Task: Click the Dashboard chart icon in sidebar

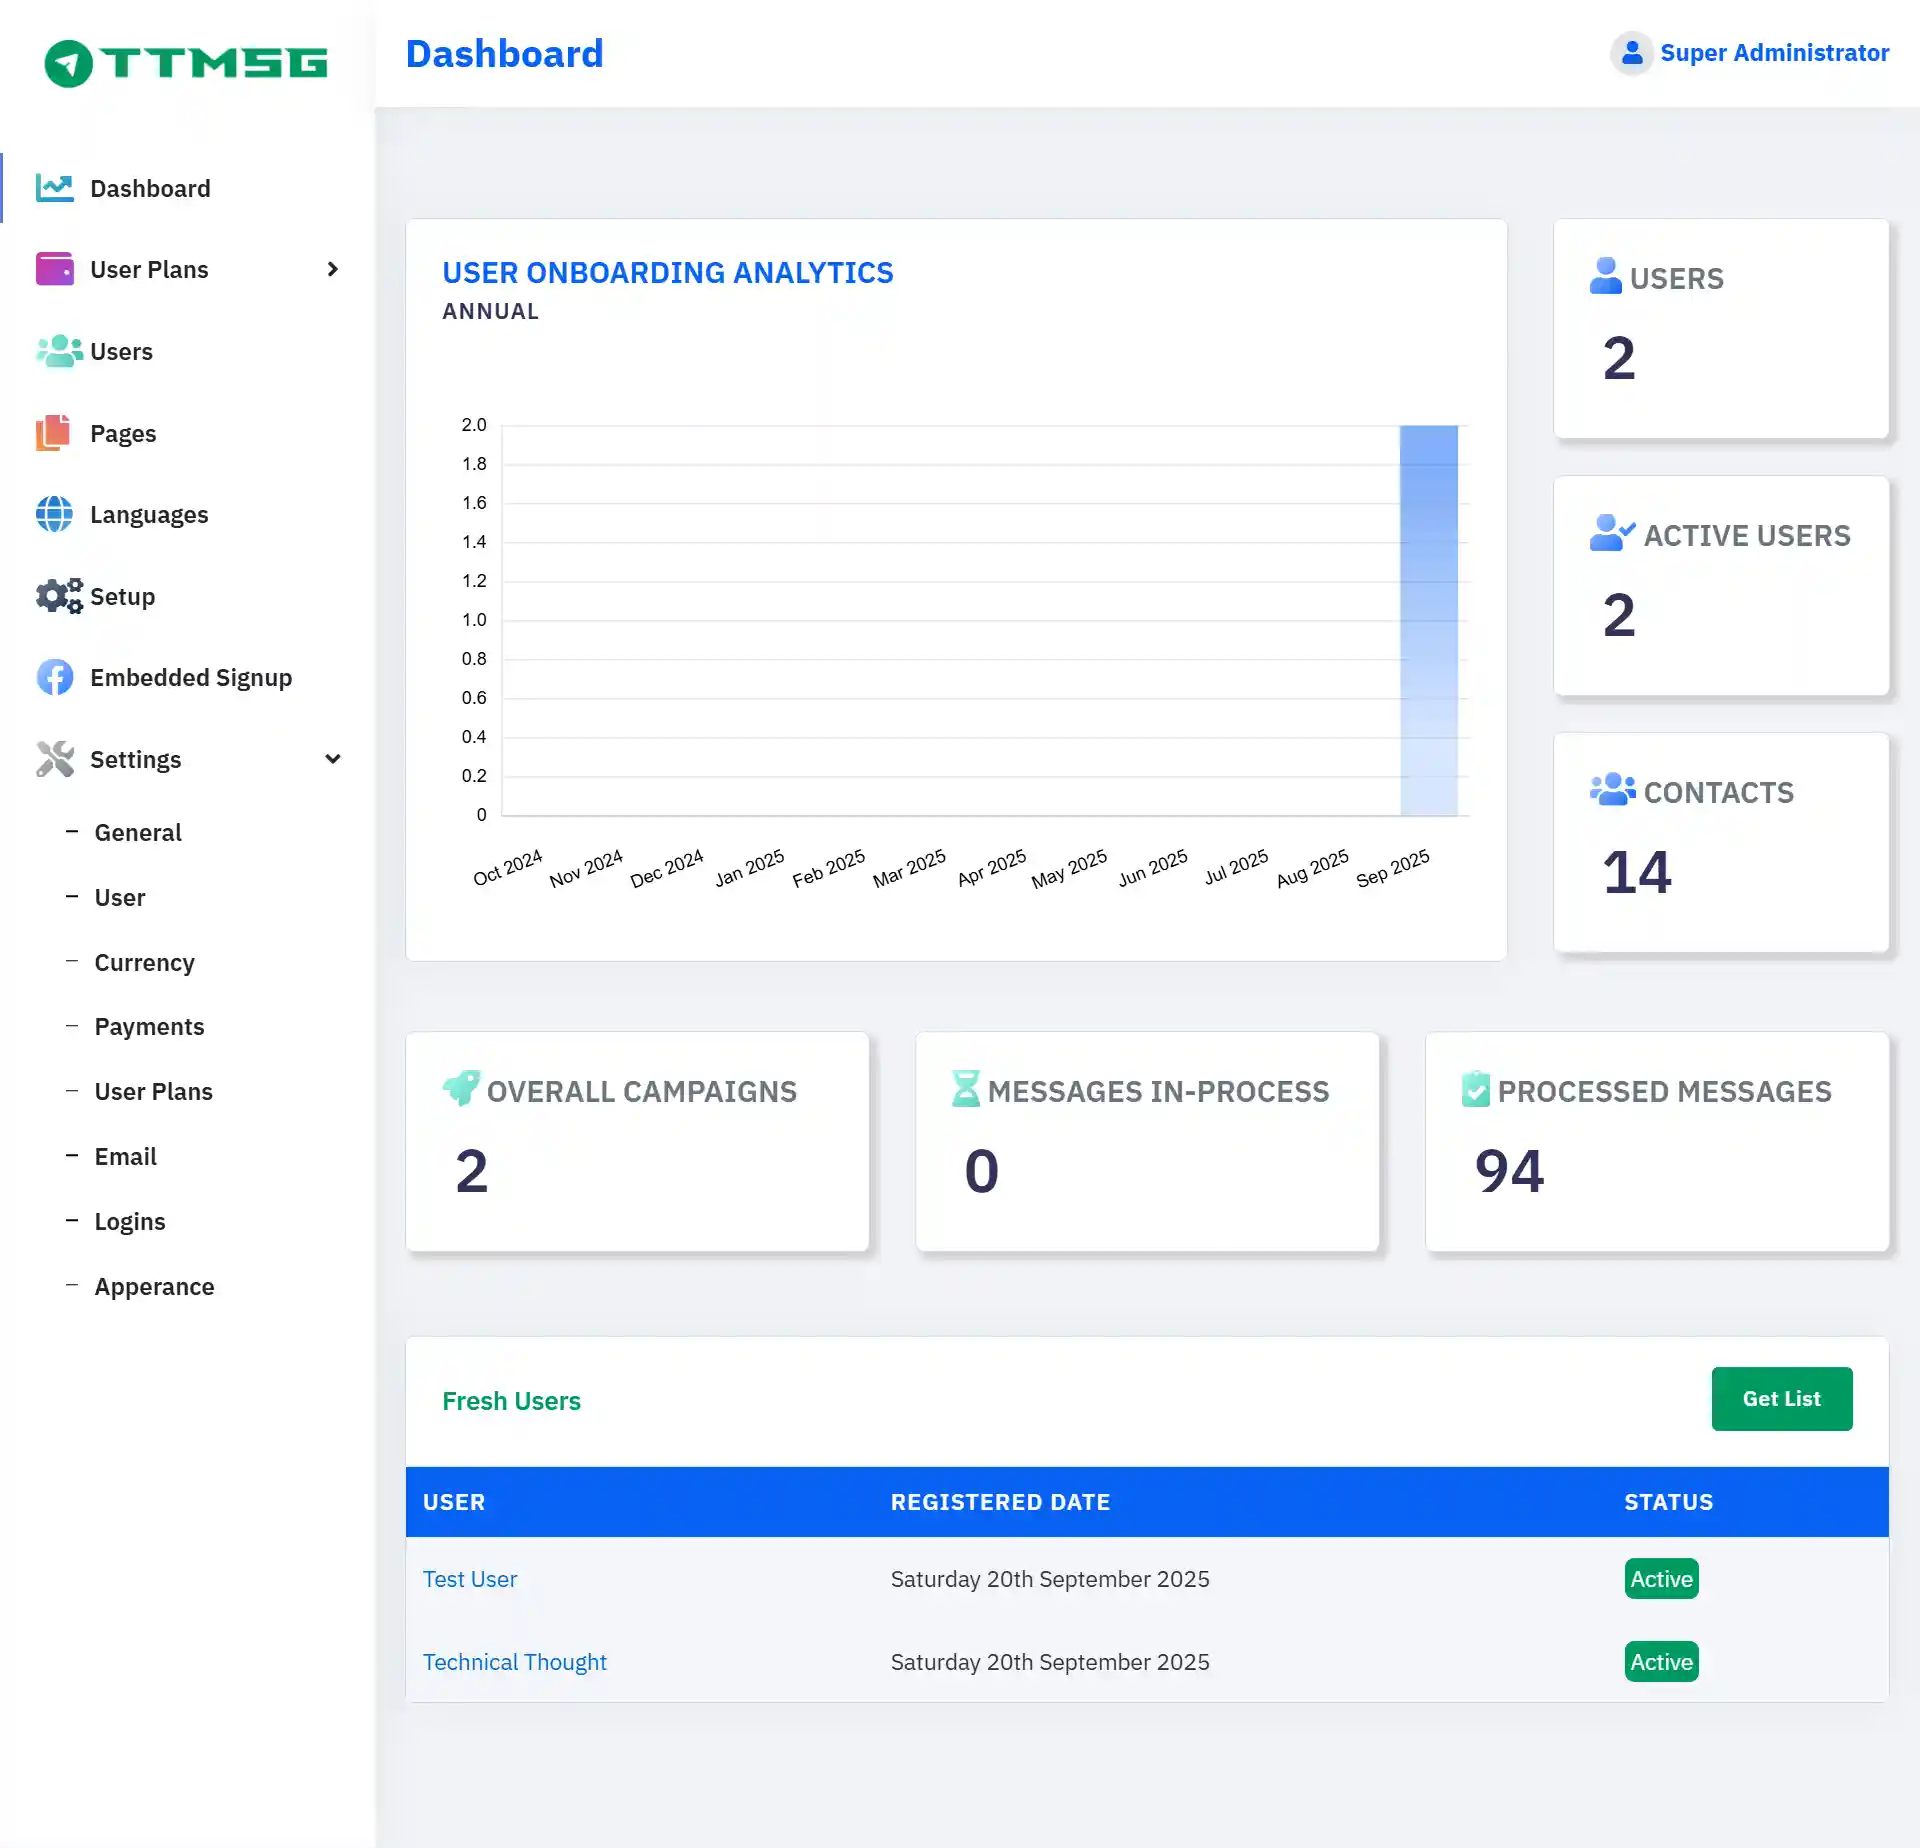Action: point(55,188)
